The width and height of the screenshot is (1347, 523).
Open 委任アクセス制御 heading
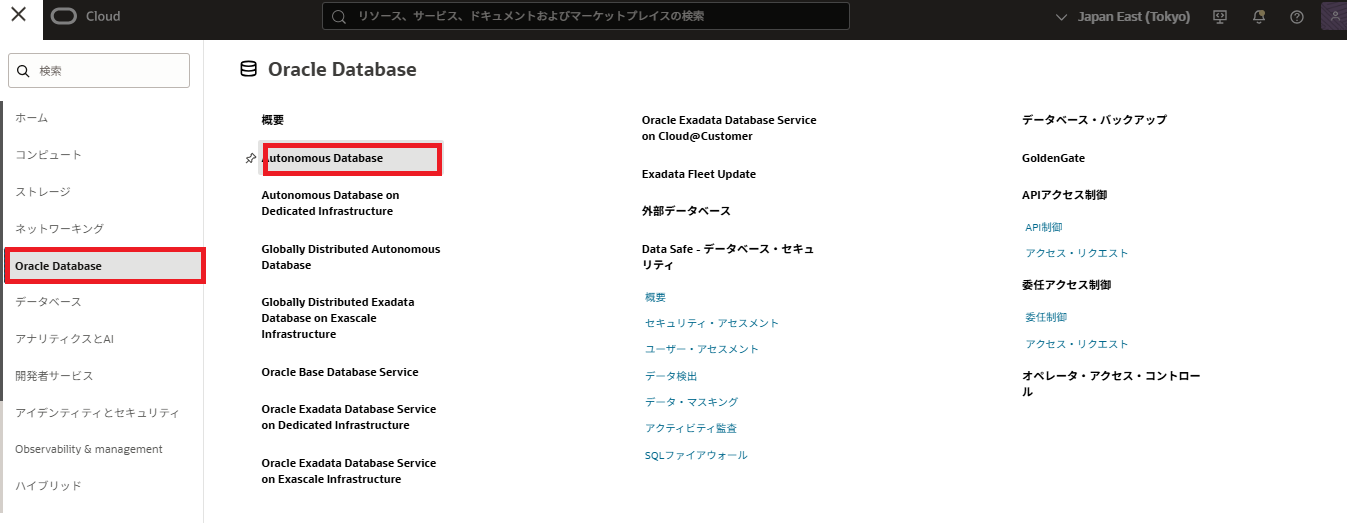1066,285
